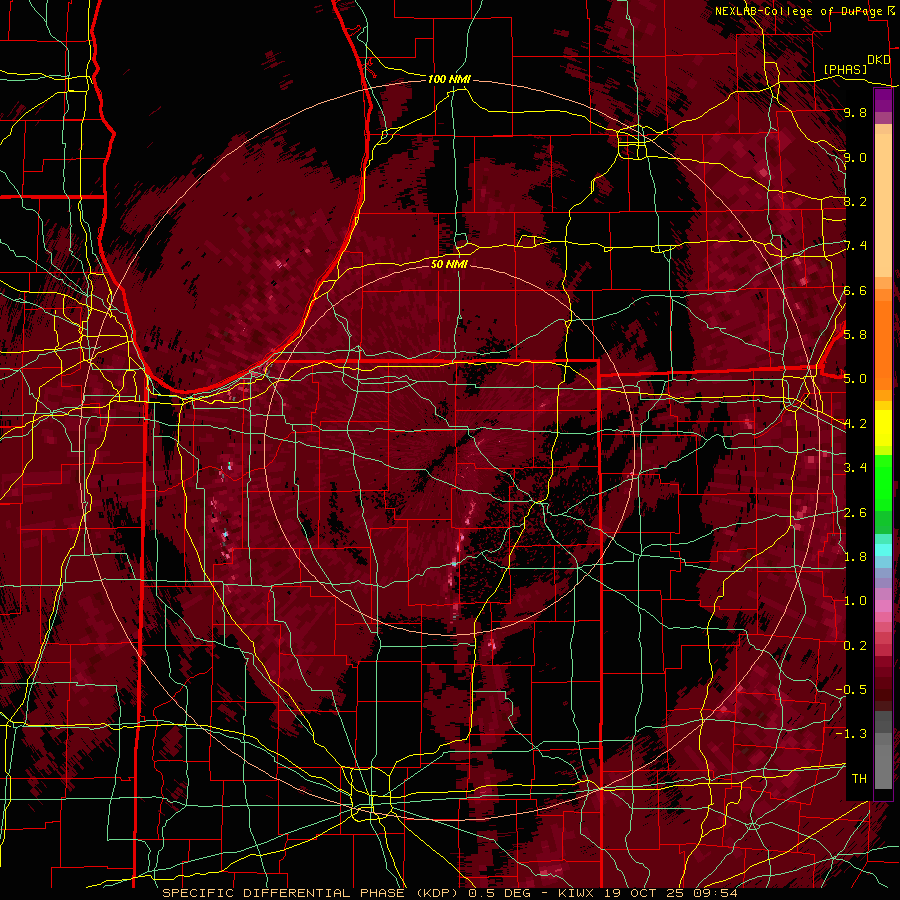900x900 pixels.
Task: Click the 5.0 value on the color scale
Action: click(x=855, y=379)
